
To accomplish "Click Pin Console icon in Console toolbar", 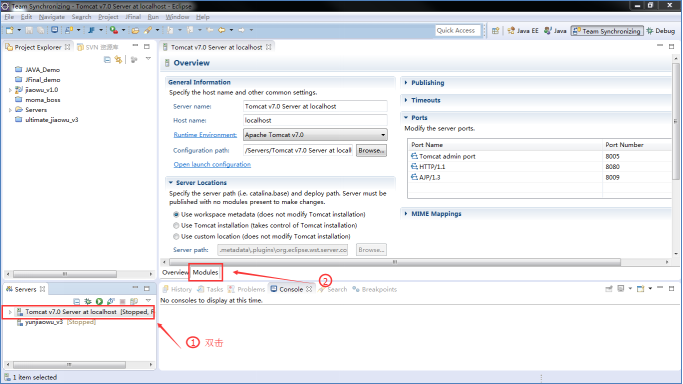I will coord(609,289).
